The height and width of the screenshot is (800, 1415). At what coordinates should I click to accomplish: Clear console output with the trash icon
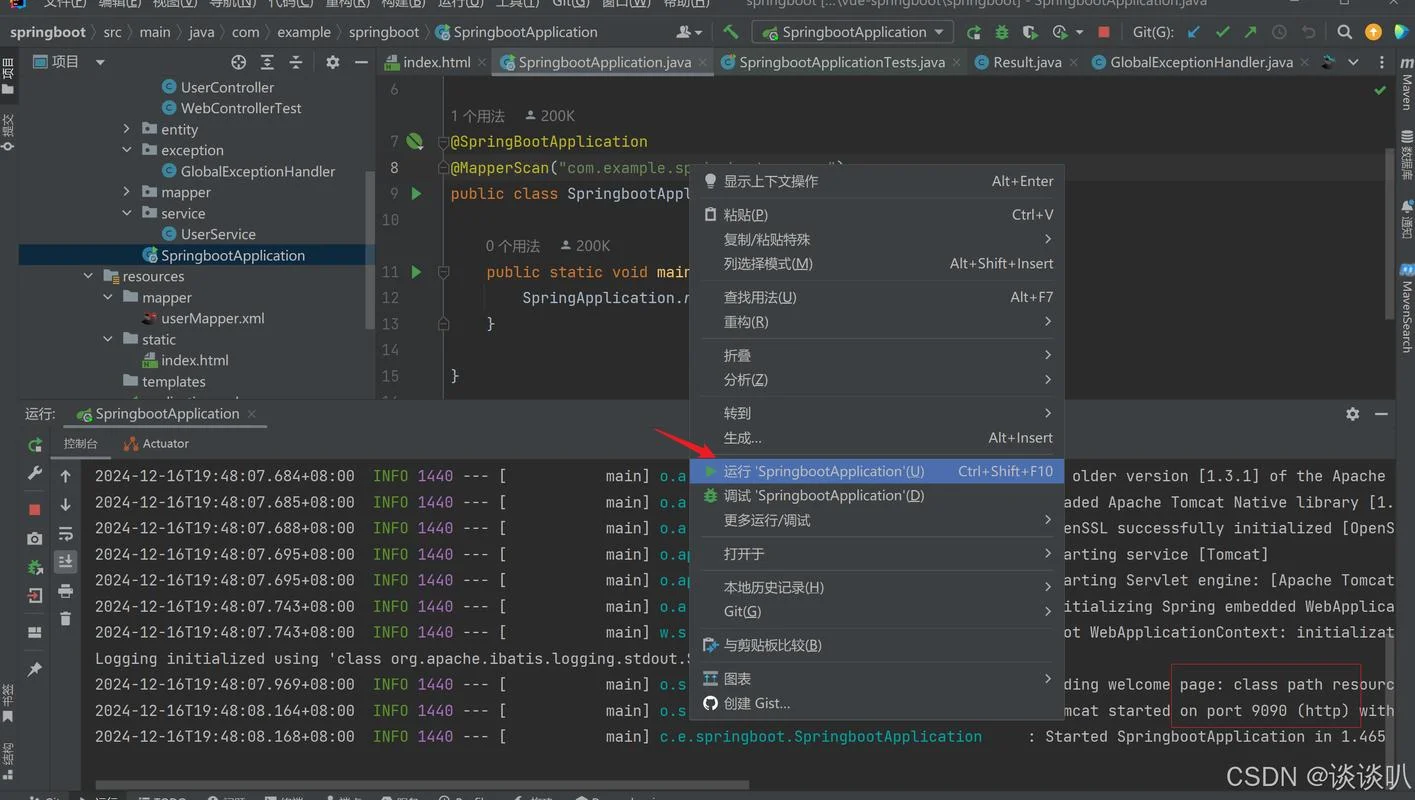(66, 619)
